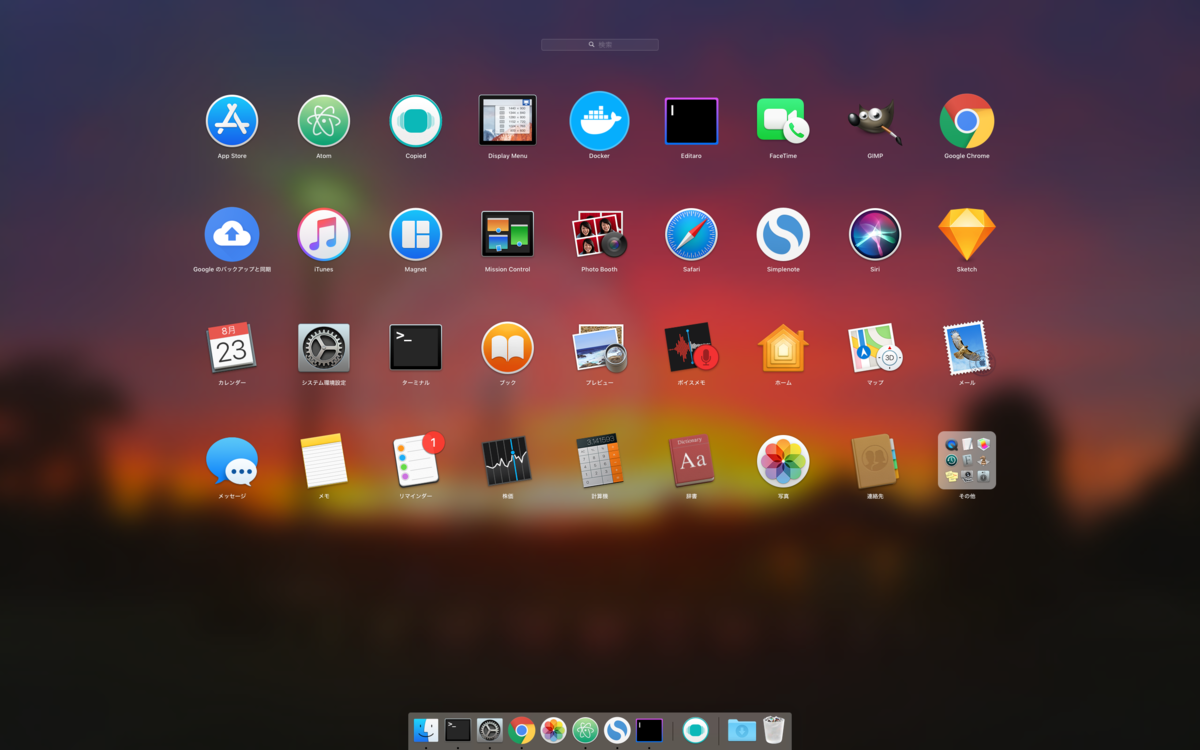The image size is (1200, 750).
Task: Launch GIMP image editor
Action: [875, 121]
